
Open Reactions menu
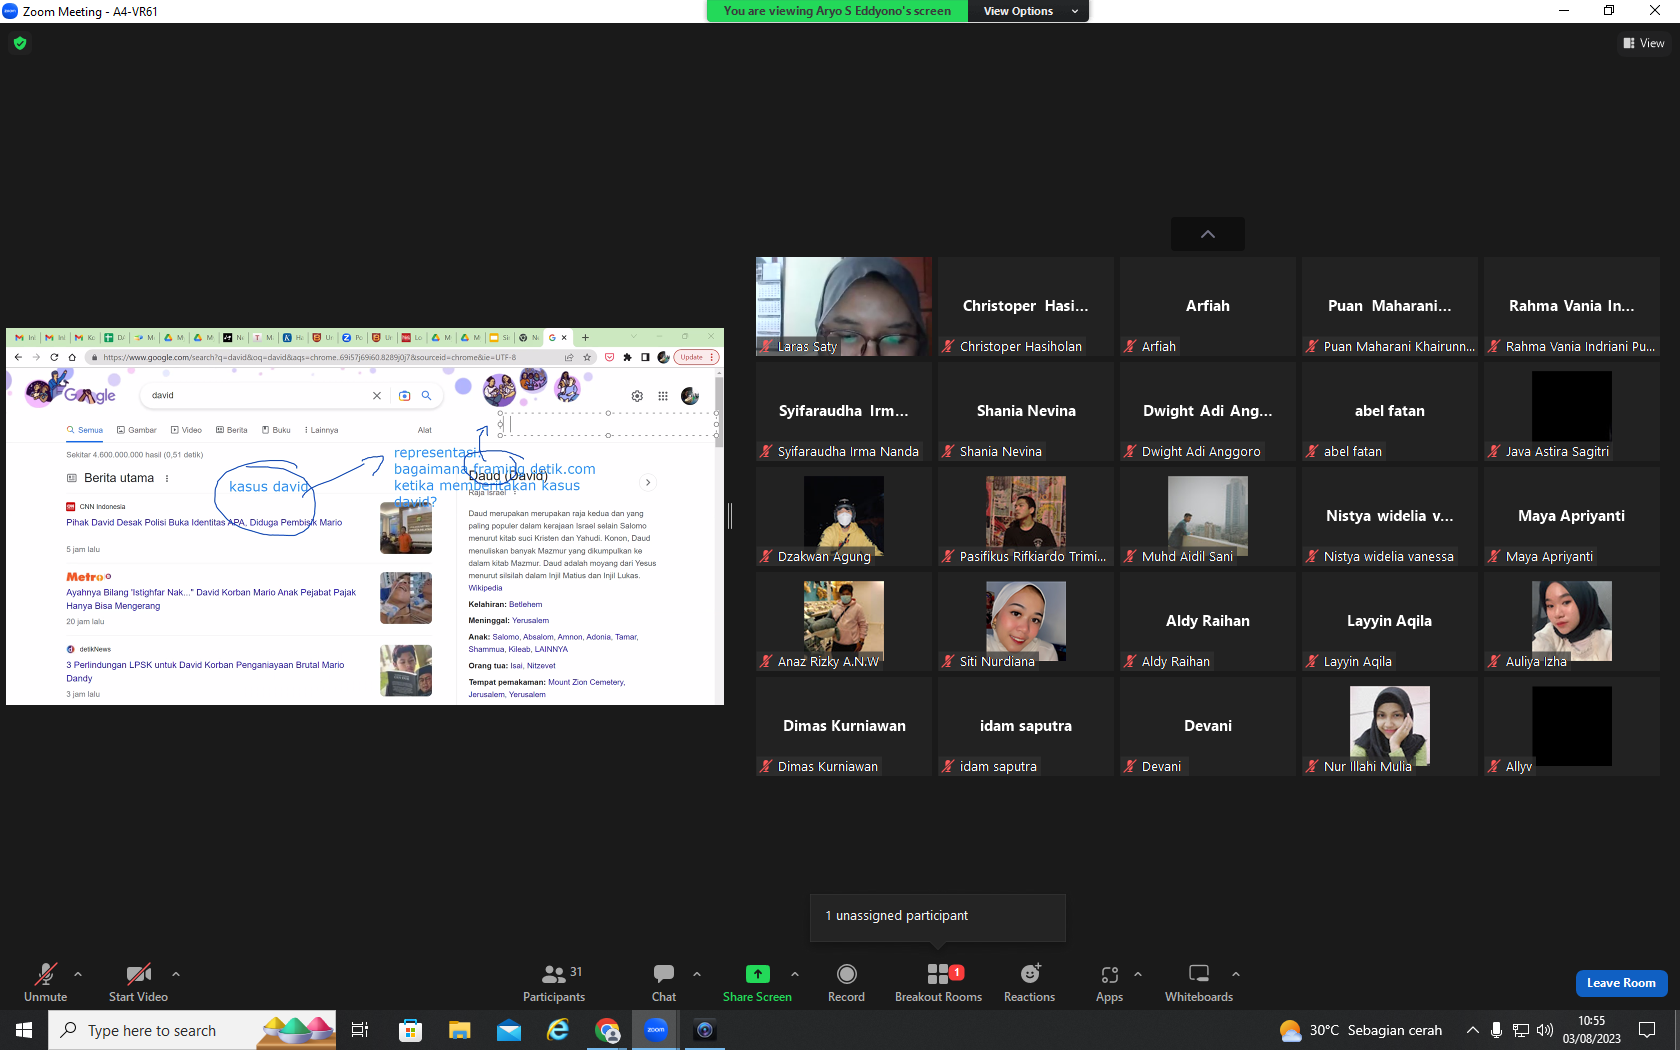pyautogui.click(x=1029, y=983)
